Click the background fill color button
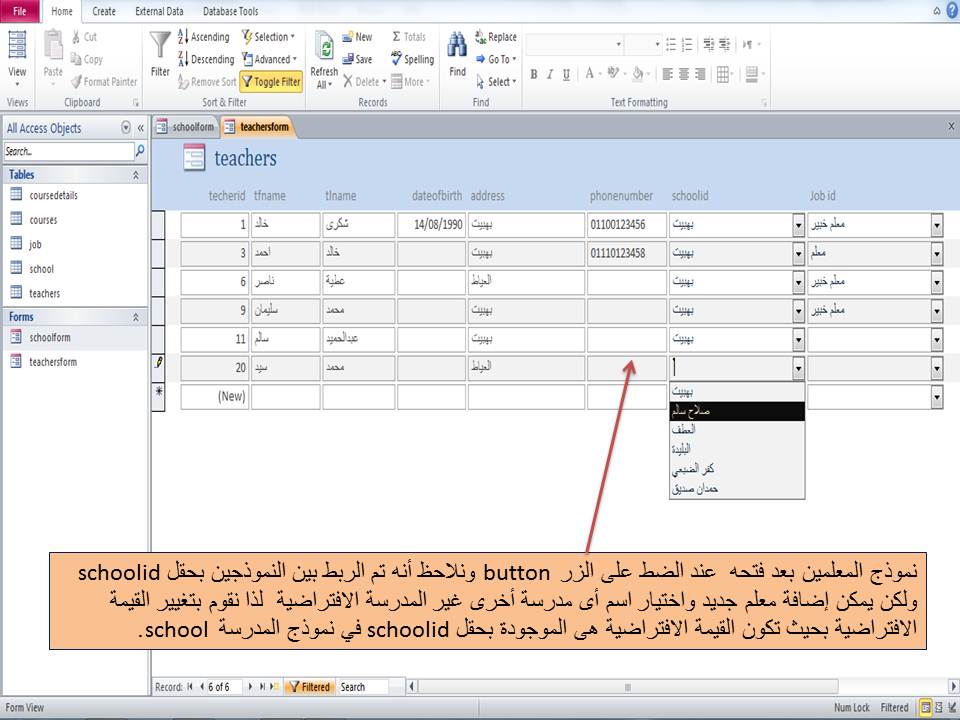960x720 pixels. coord(637,74)
